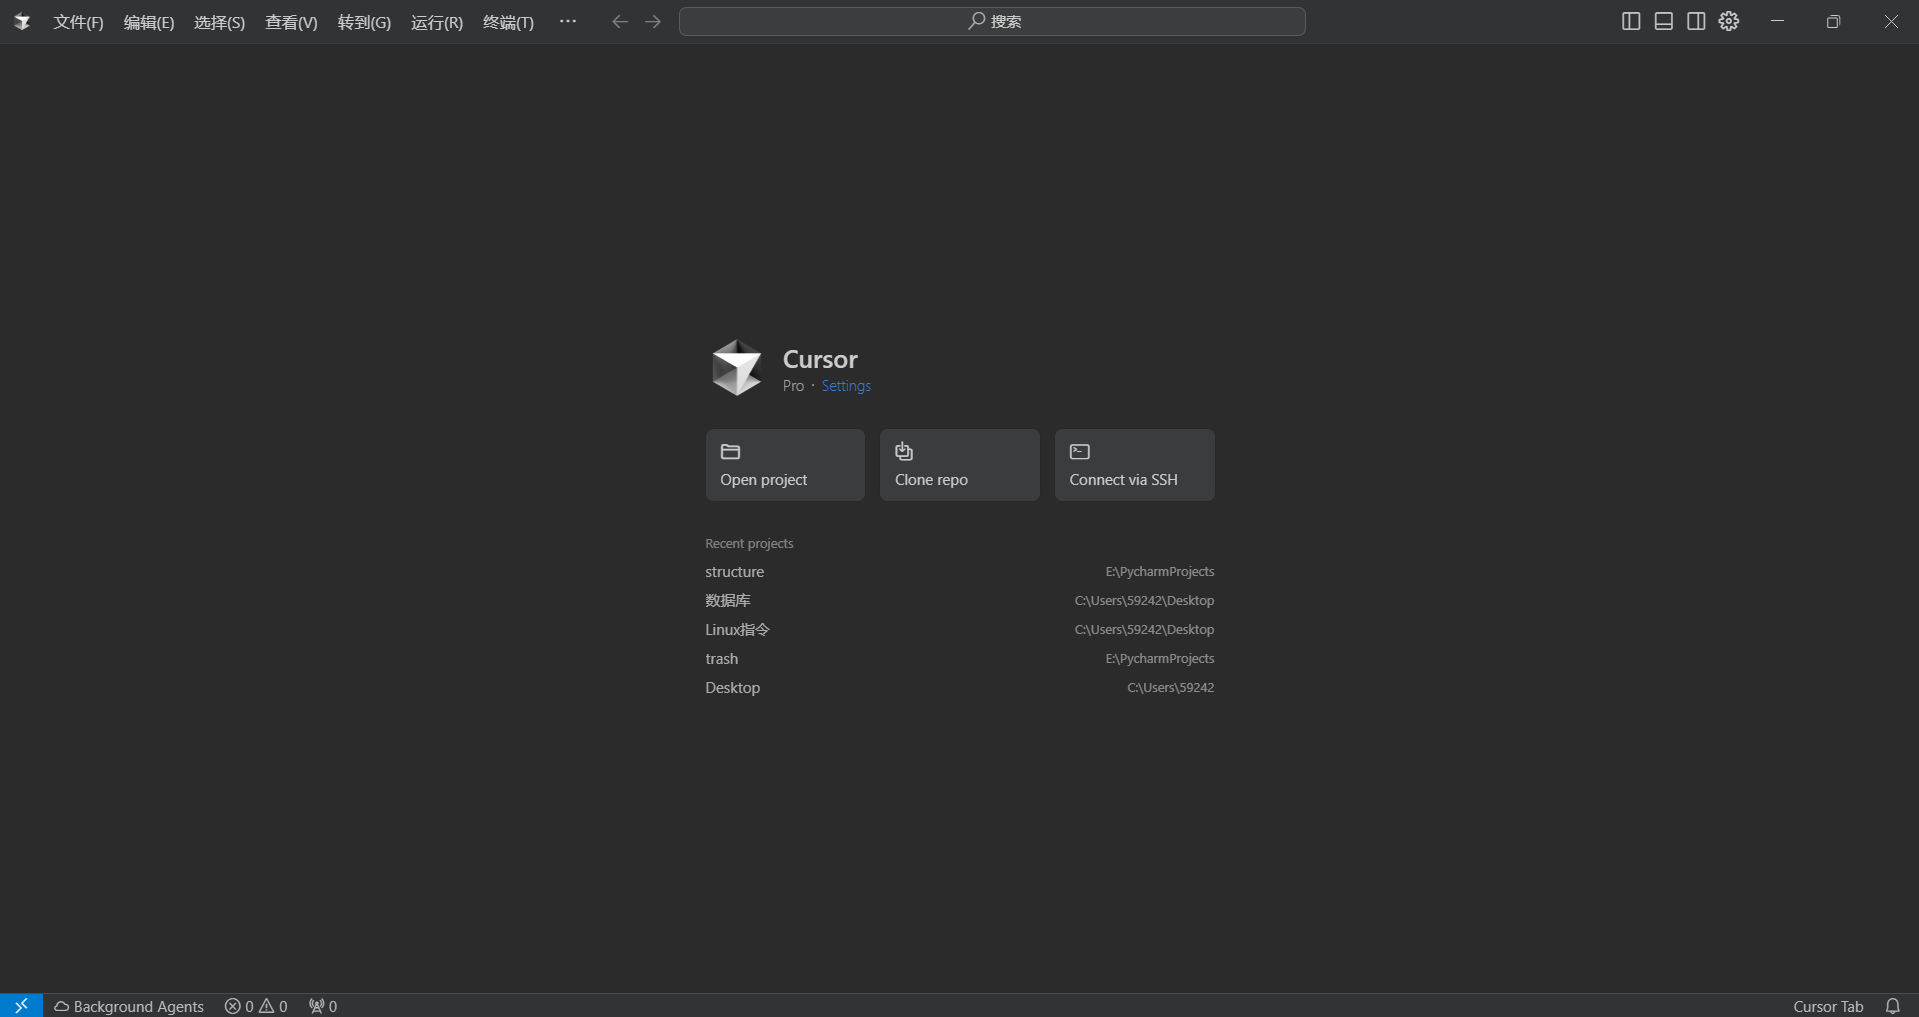1919x1017 pixels.
Task: Restore down the Cursor window
Action: (x=1833, y=21)
